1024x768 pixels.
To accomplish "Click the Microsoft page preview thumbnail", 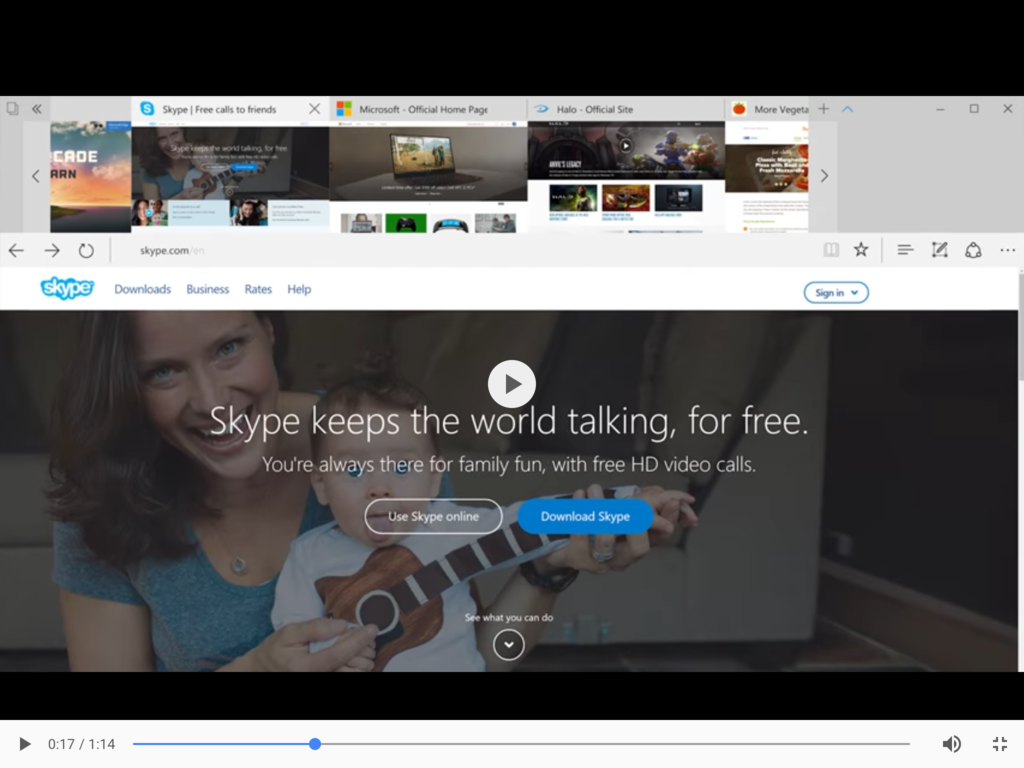I will coord(428,176).
